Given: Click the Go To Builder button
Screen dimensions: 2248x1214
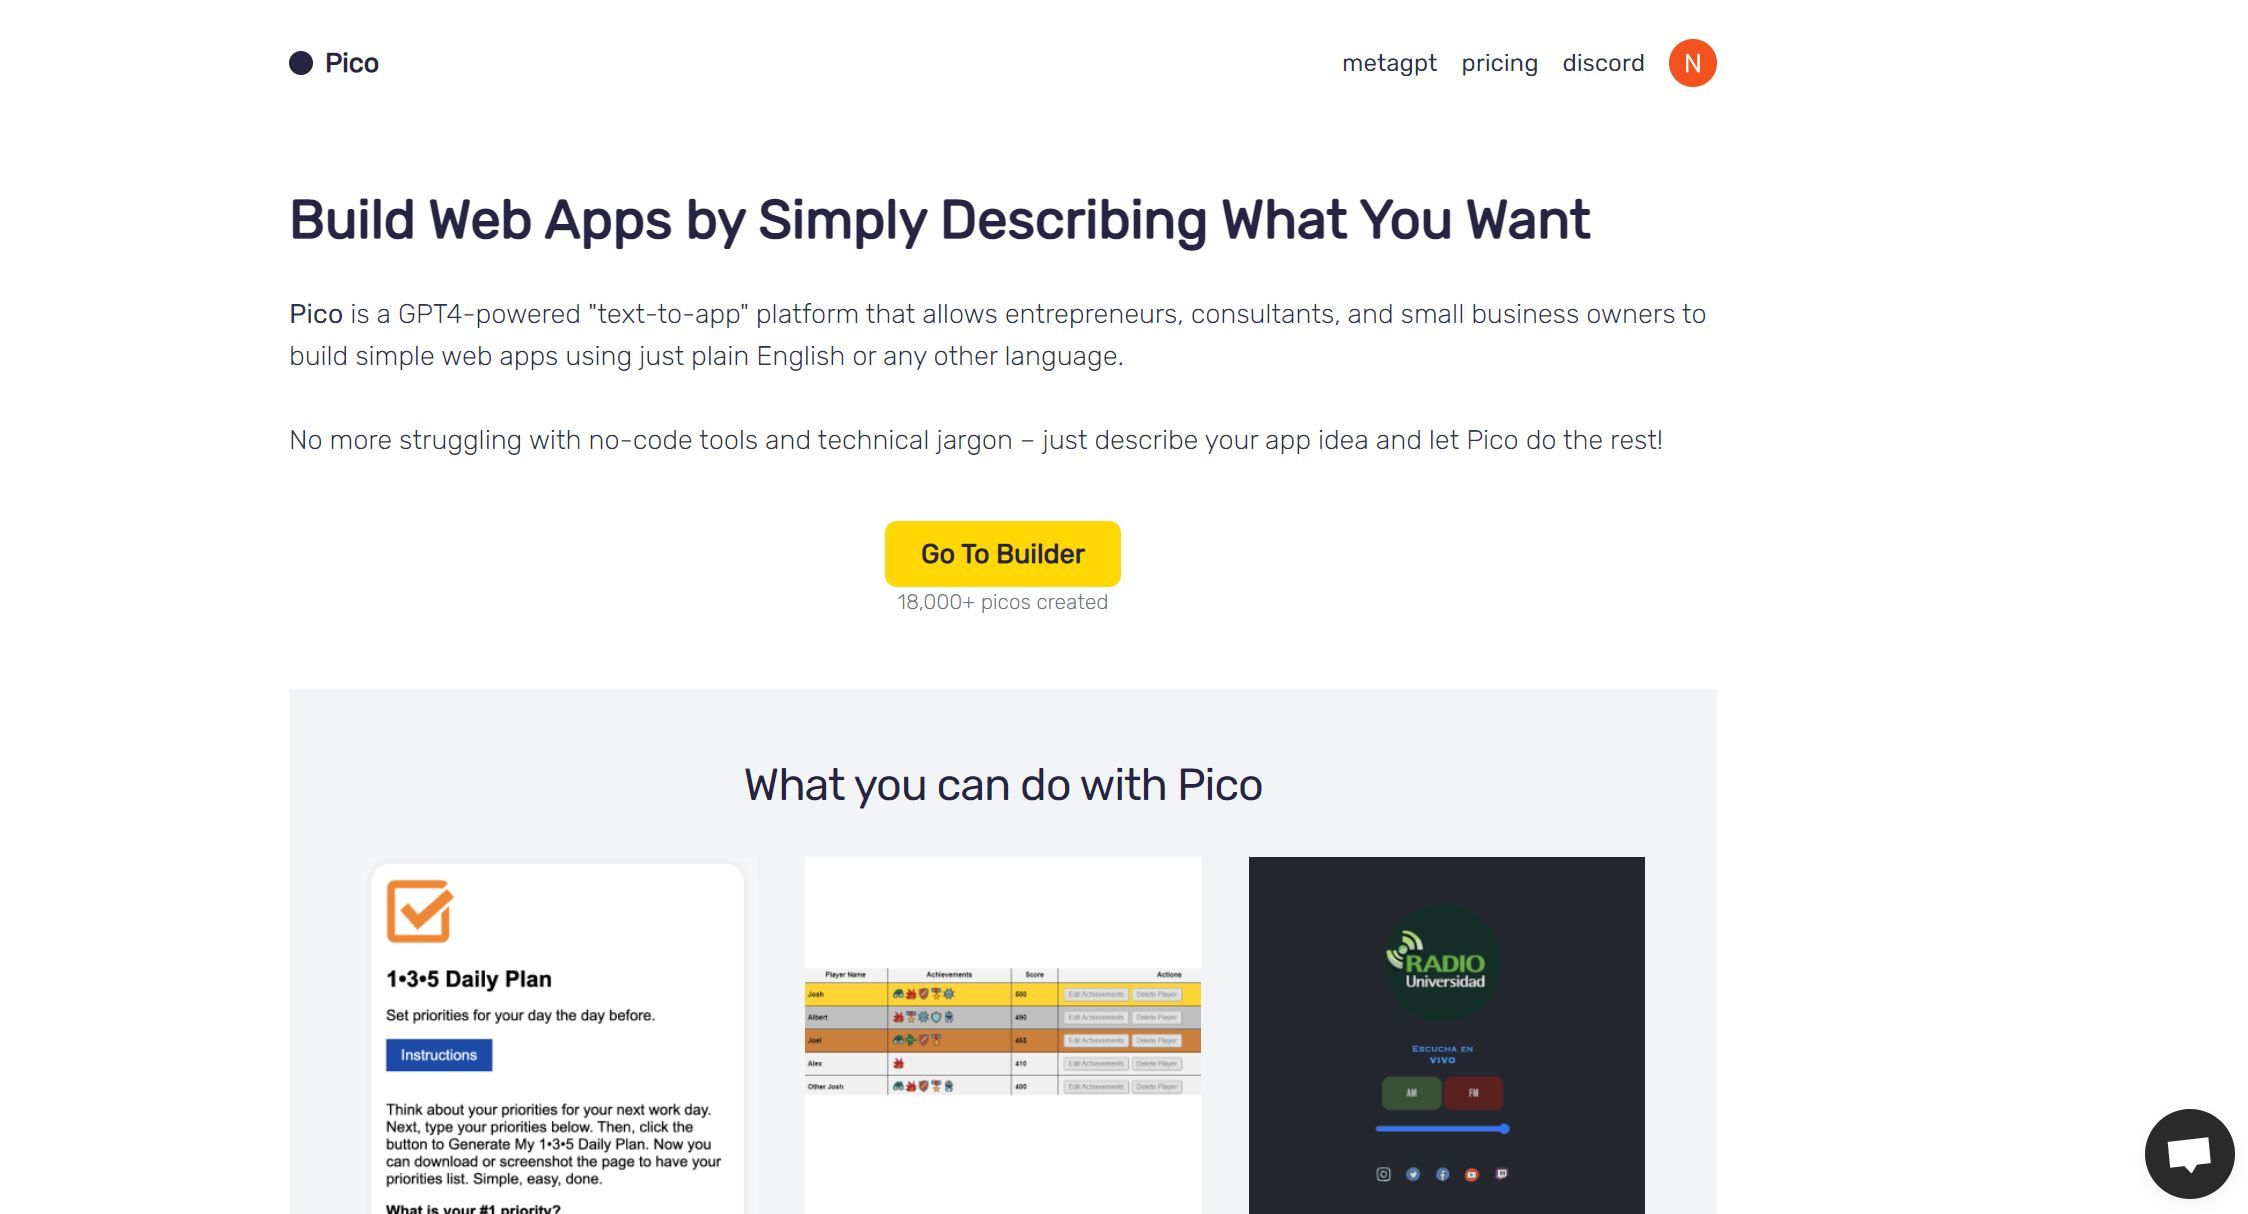Looking at the screenshot, I should tap(1003, 553).
